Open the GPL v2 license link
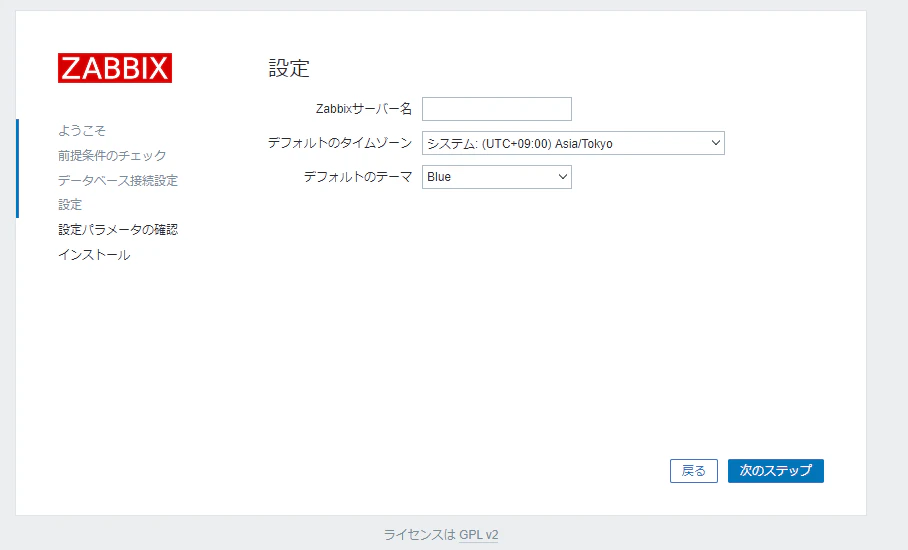The height and width of the screenshot is (550, 908). (478, 534)
